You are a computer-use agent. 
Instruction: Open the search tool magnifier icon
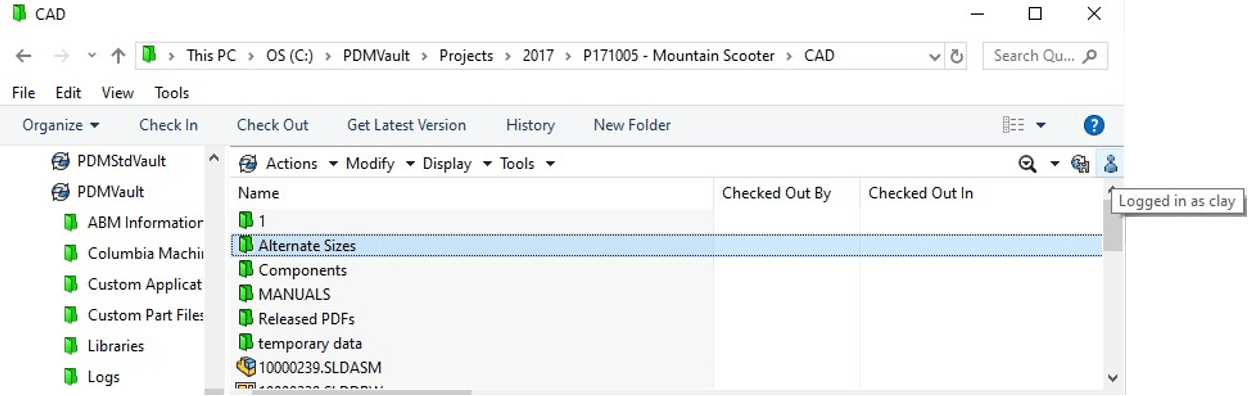[1027, 164]
